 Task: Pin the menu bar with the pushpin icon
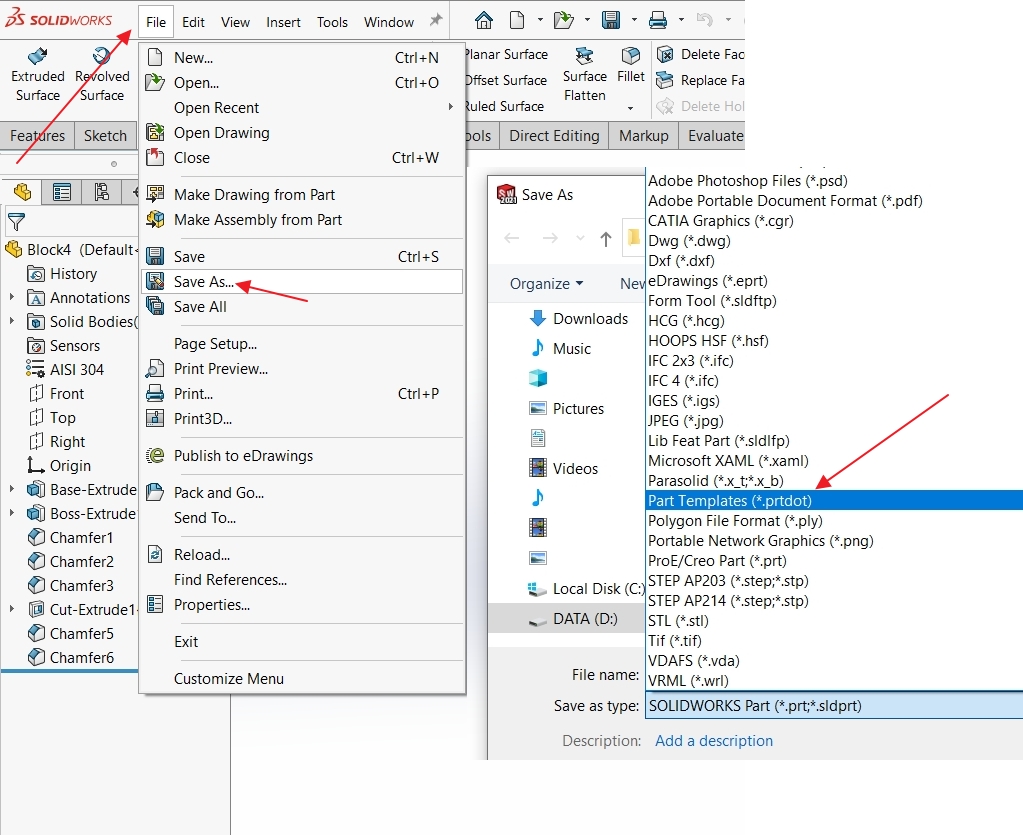point(436,20)
